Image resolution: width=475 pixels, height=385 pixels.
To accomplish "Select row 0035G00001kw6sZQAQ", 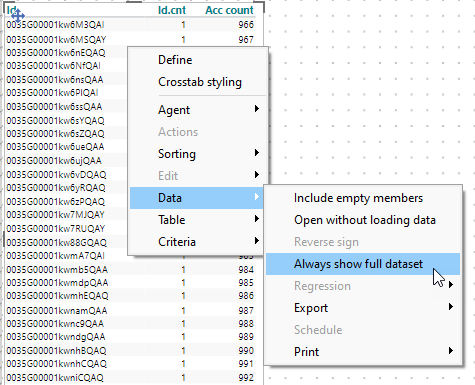I will (55, 133).
